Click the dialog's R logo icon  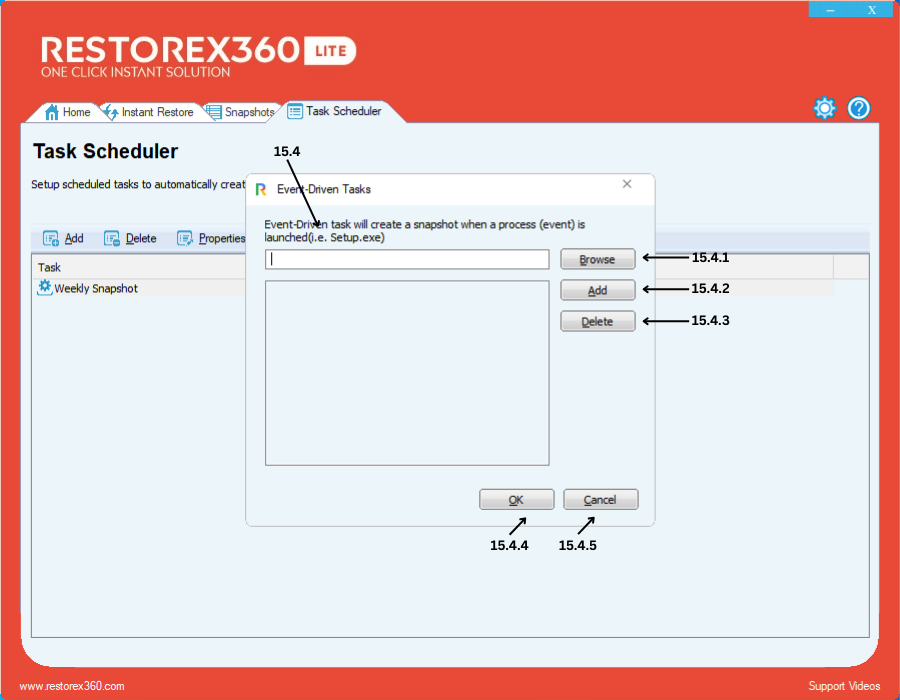click(x=262, y=188)
